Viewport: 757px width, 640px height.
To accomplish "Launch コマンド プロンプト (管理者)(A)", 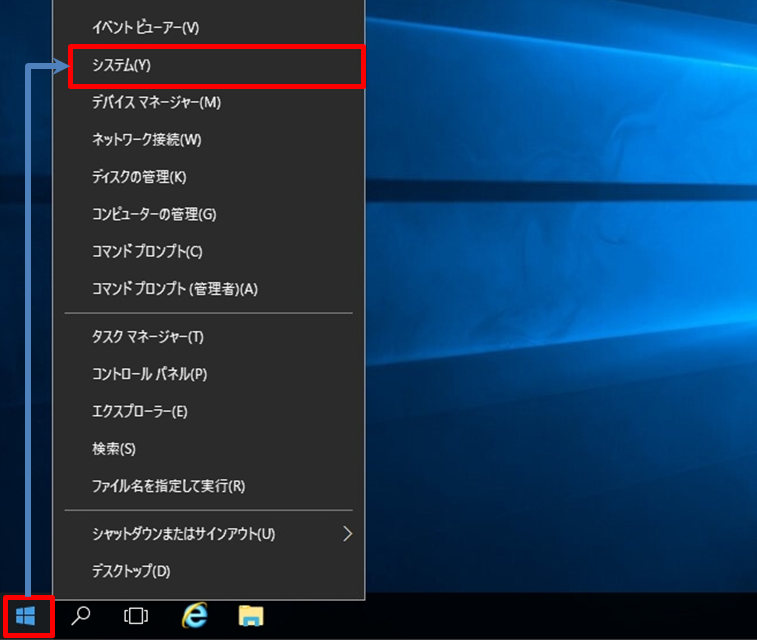I will [209, 289].
